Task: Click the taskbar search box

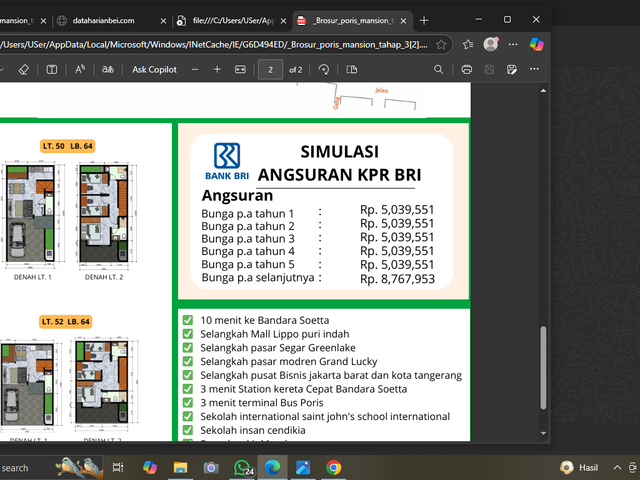Action: [x=51, y=468]
